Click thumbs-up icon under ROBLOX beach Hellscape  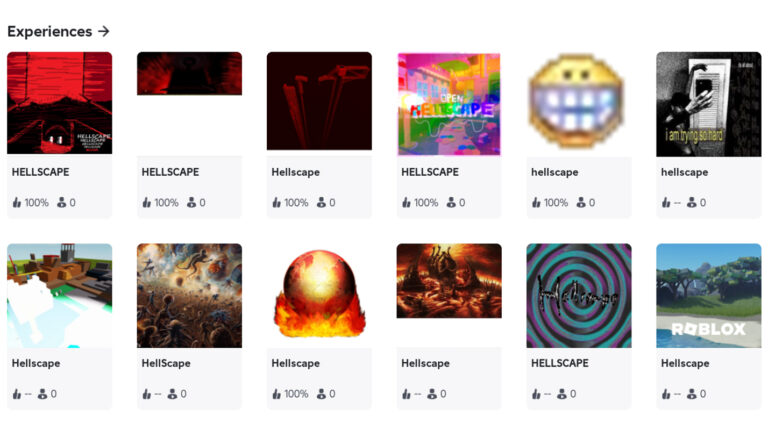point(666,394)
